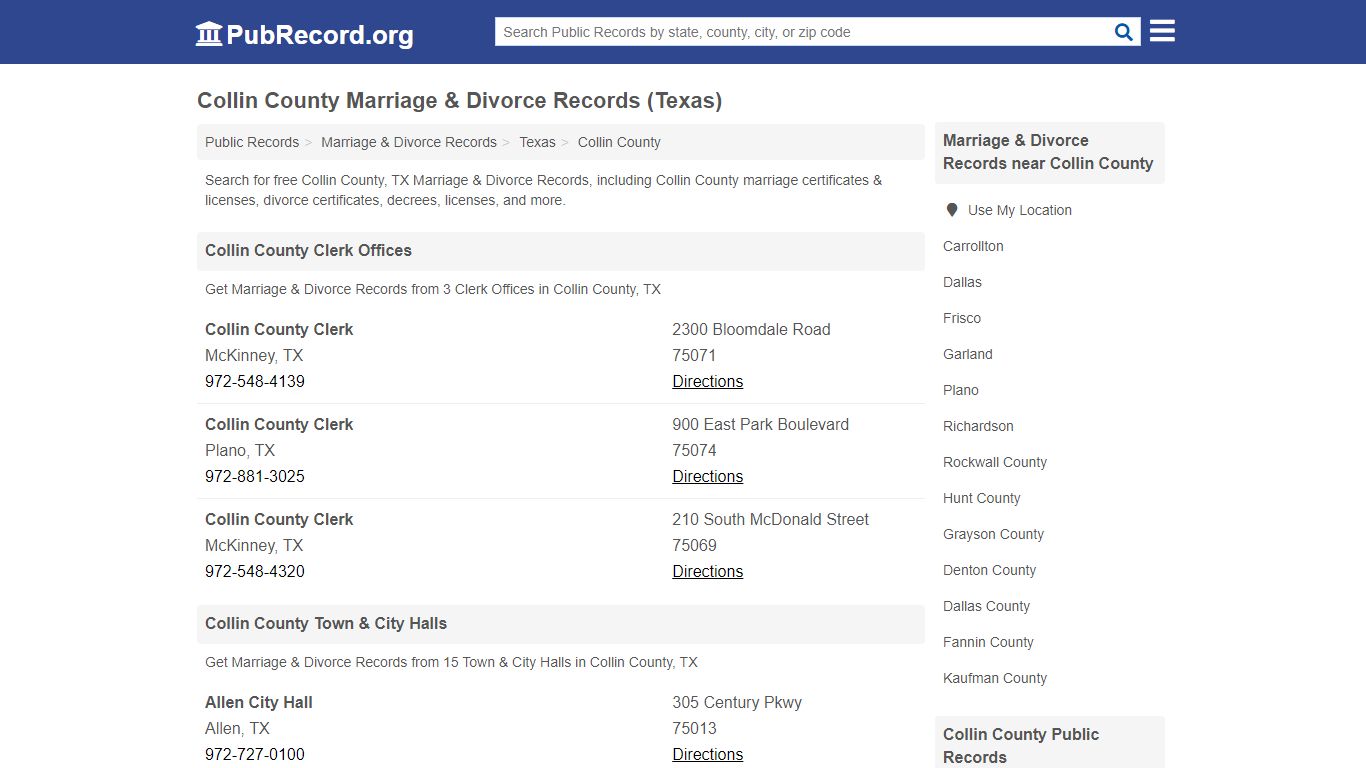Open Carrollton in the sidebar
This screenshot has width=1366, height=768.
click(x=973, y=246)
